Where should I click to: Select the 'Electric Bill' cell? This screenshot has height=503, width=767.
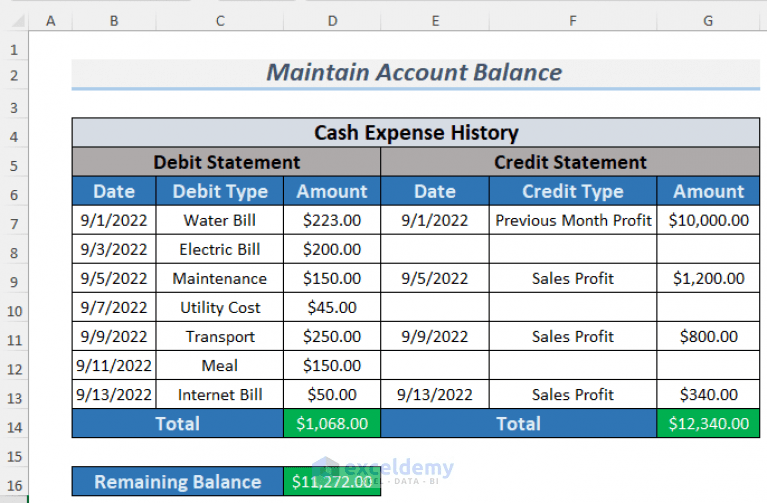220,249
